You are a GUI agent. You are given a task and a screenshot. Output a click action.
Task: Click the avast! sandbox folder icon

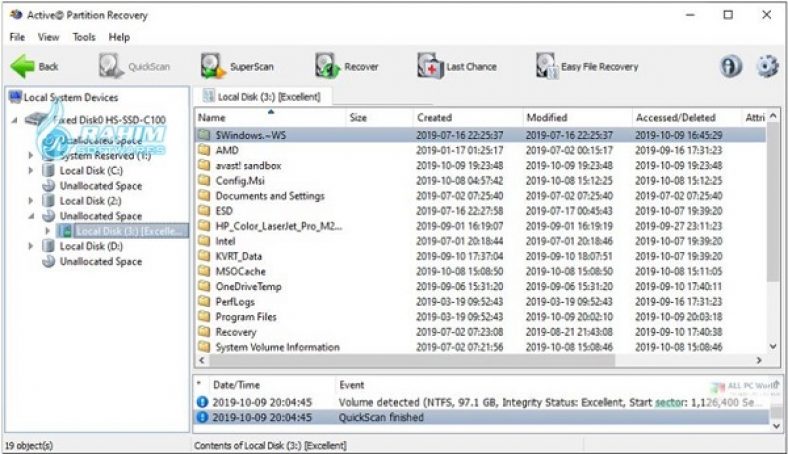pos(204,165)
